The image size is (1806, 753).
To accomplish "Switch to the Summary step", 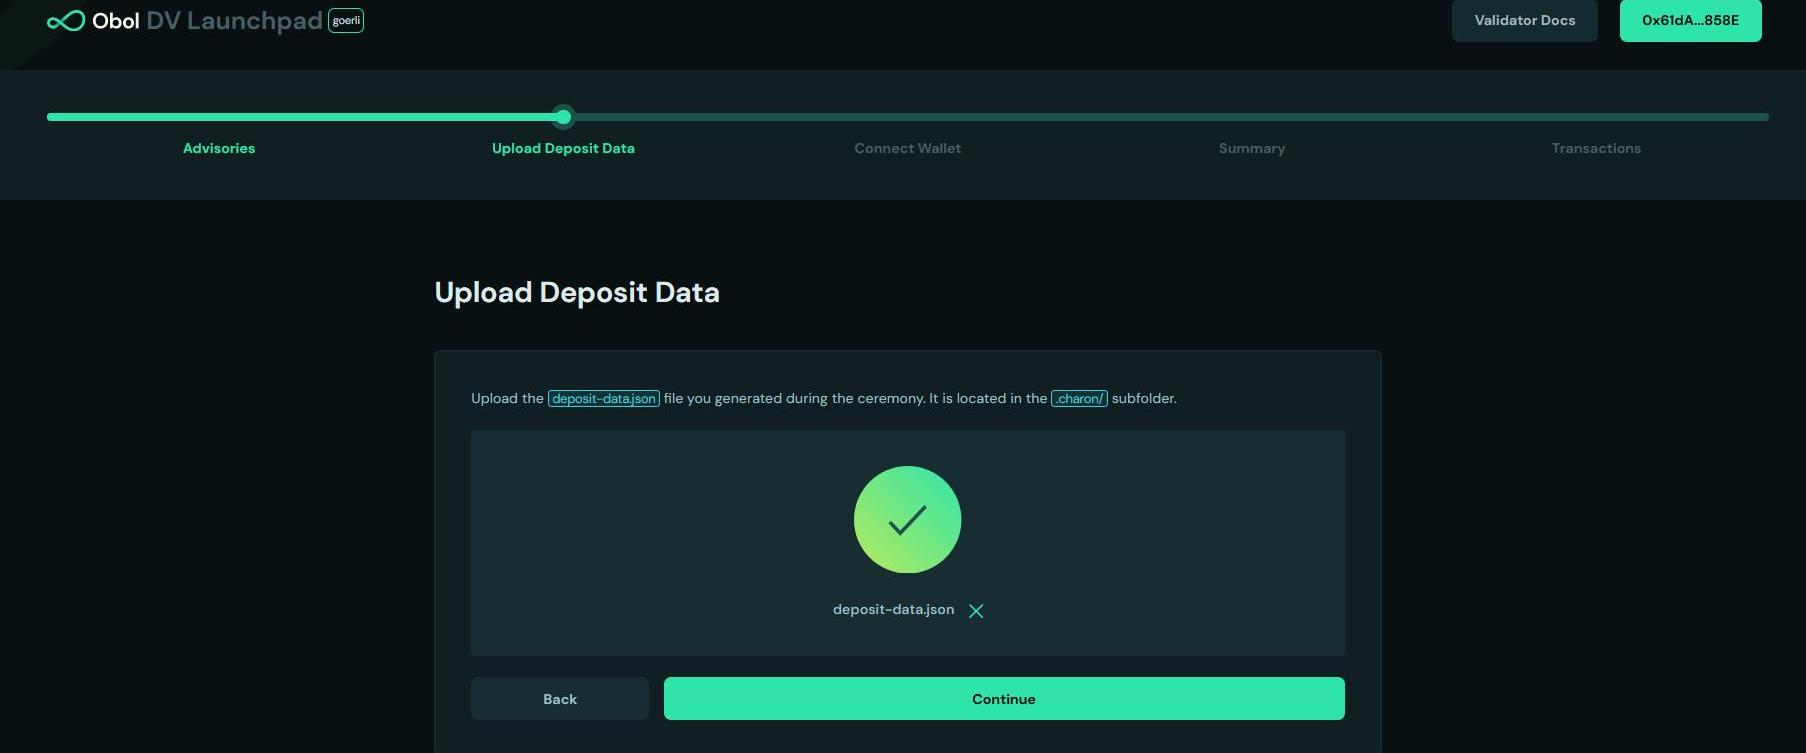I will click(x=1251, y=148).
